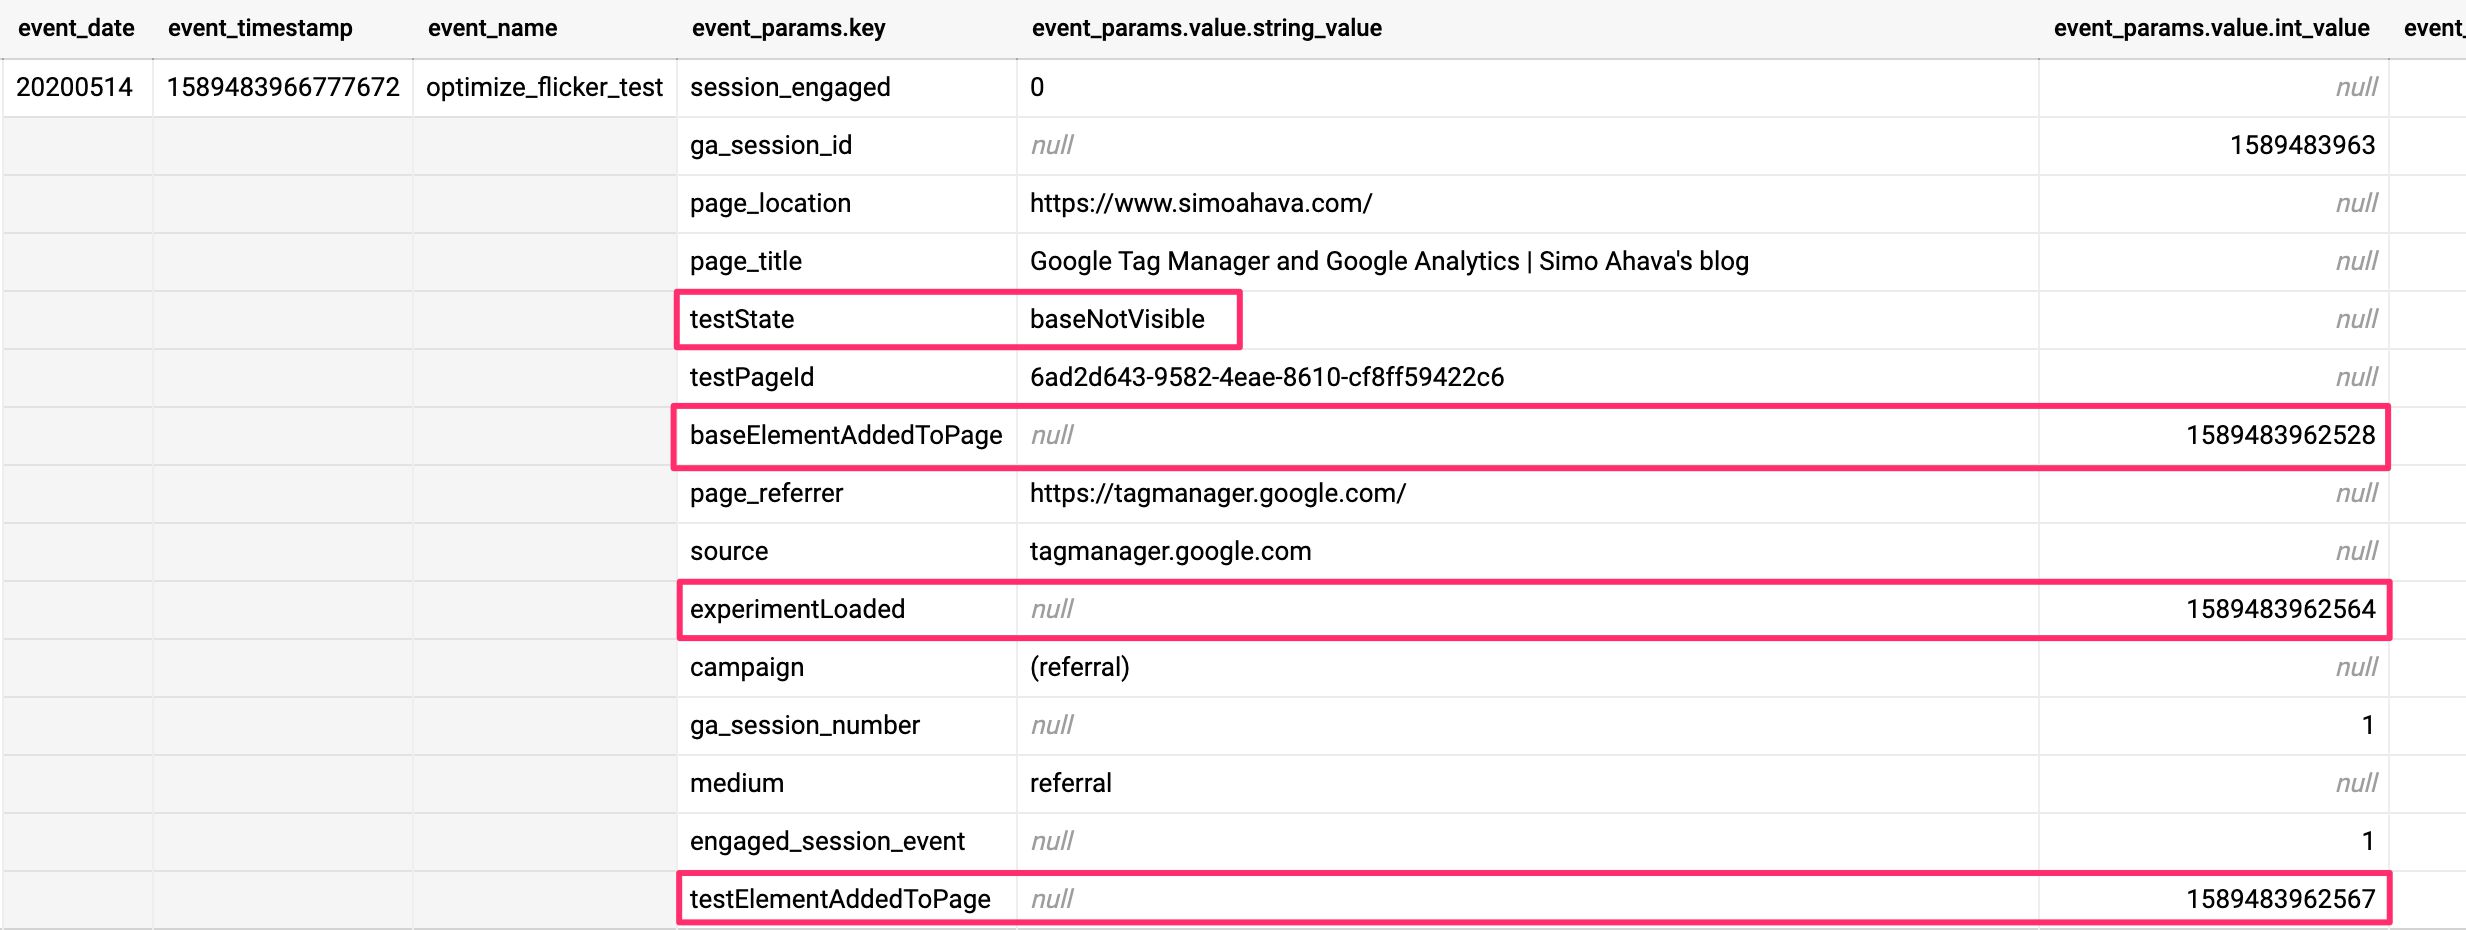Select the testPageId value 6ad2d643-9582-4eae-8610-cf8ff59422c6
The width and height of the screenshot is (2466, 930).
[x=1267, y=377]
